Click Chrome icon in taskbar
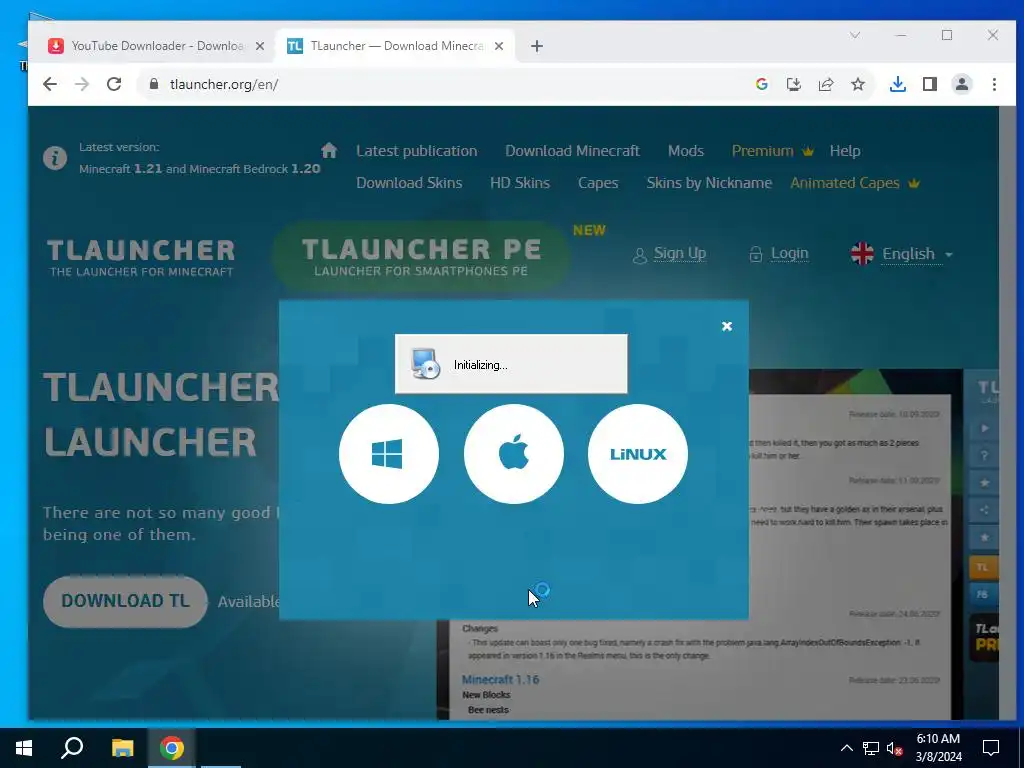 172,748
